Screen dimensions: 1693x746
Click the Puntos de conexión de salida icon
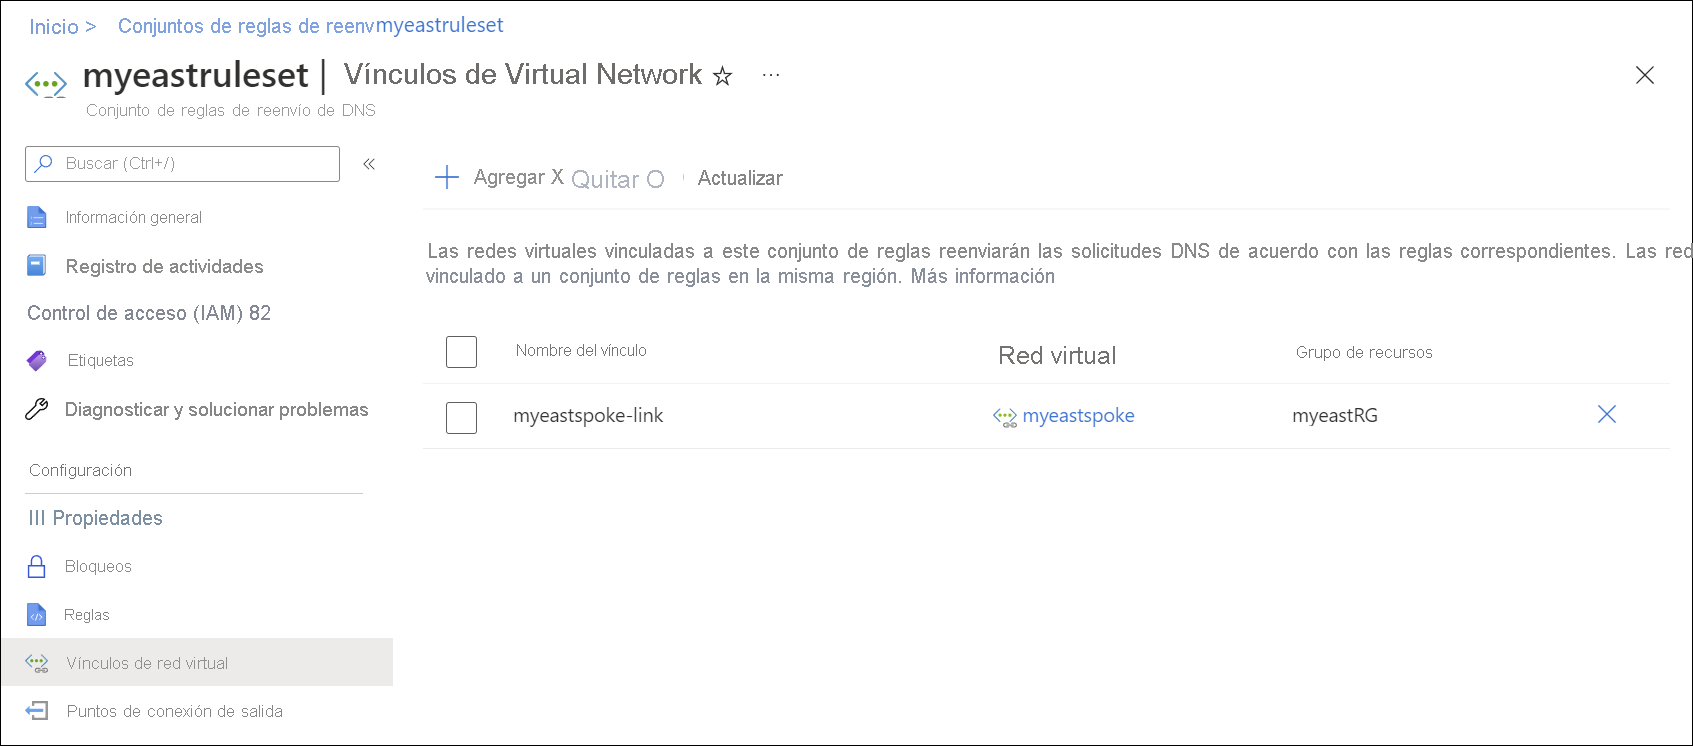pyautogui.click(x=37, y=711)
